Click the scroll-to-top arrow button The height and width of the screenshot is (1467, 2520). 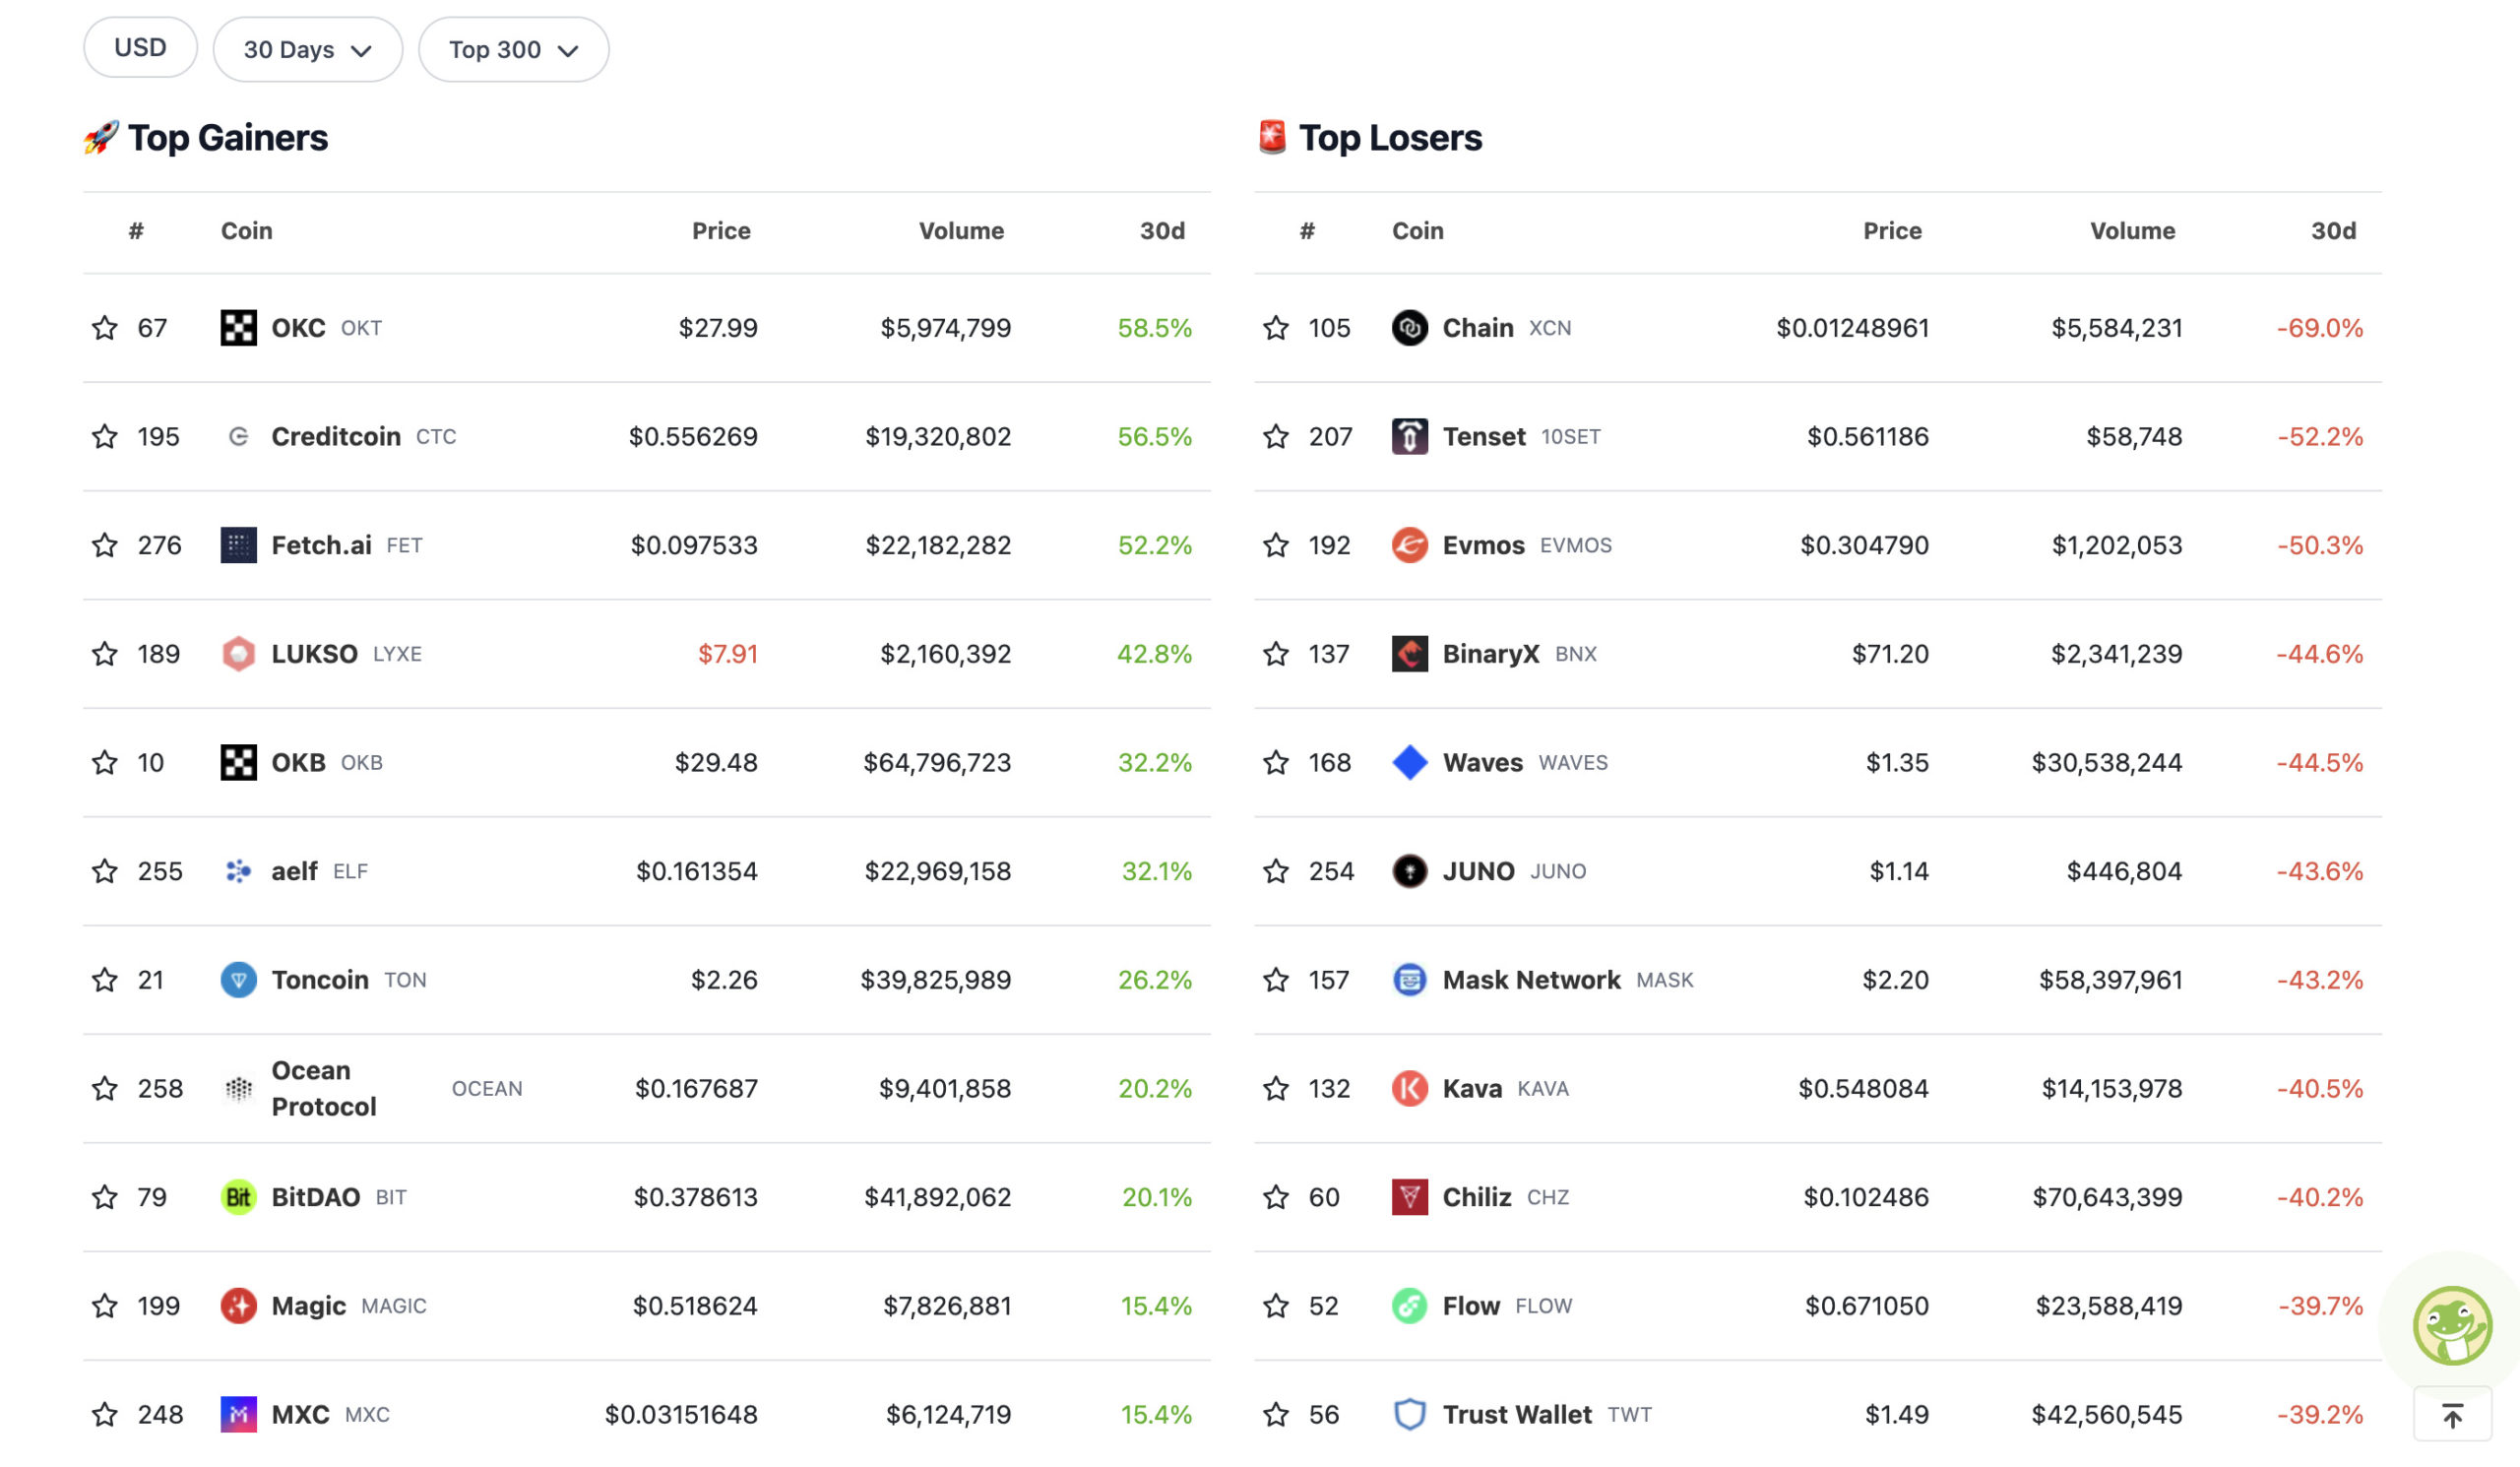pyautogui.click(x=2453, y=1415)
